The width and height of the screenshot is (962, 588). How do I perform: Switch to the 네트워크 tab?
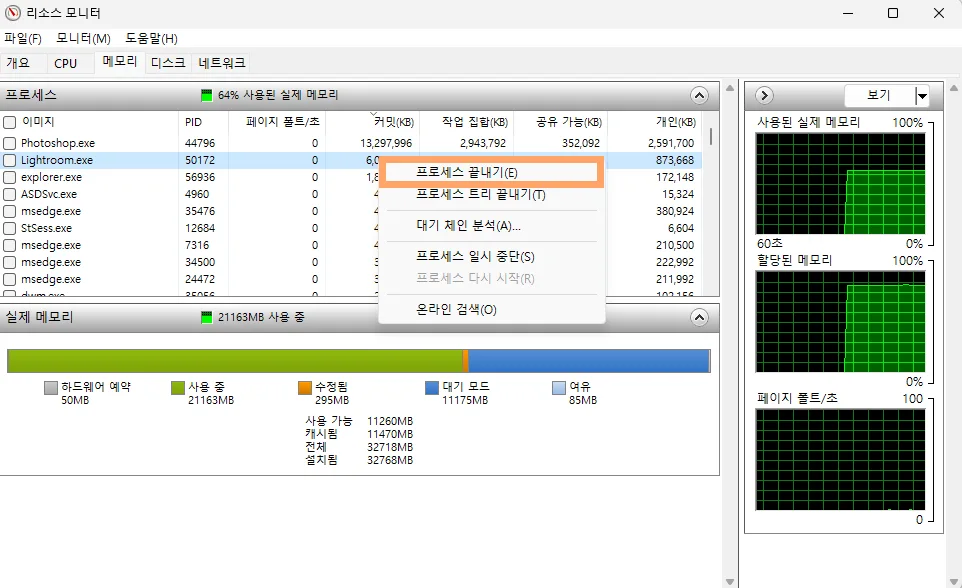[221, 62]
